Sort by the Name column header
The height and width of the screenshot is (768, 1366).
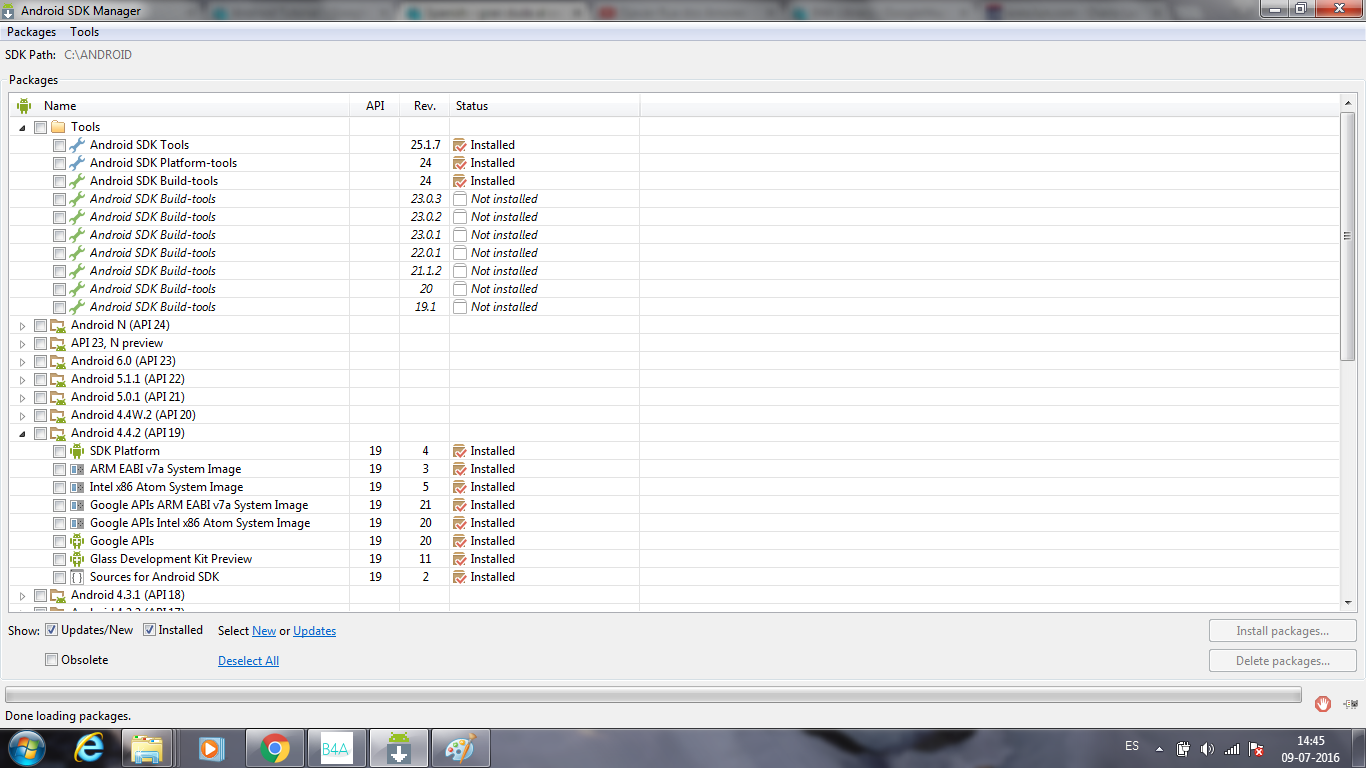180,105
